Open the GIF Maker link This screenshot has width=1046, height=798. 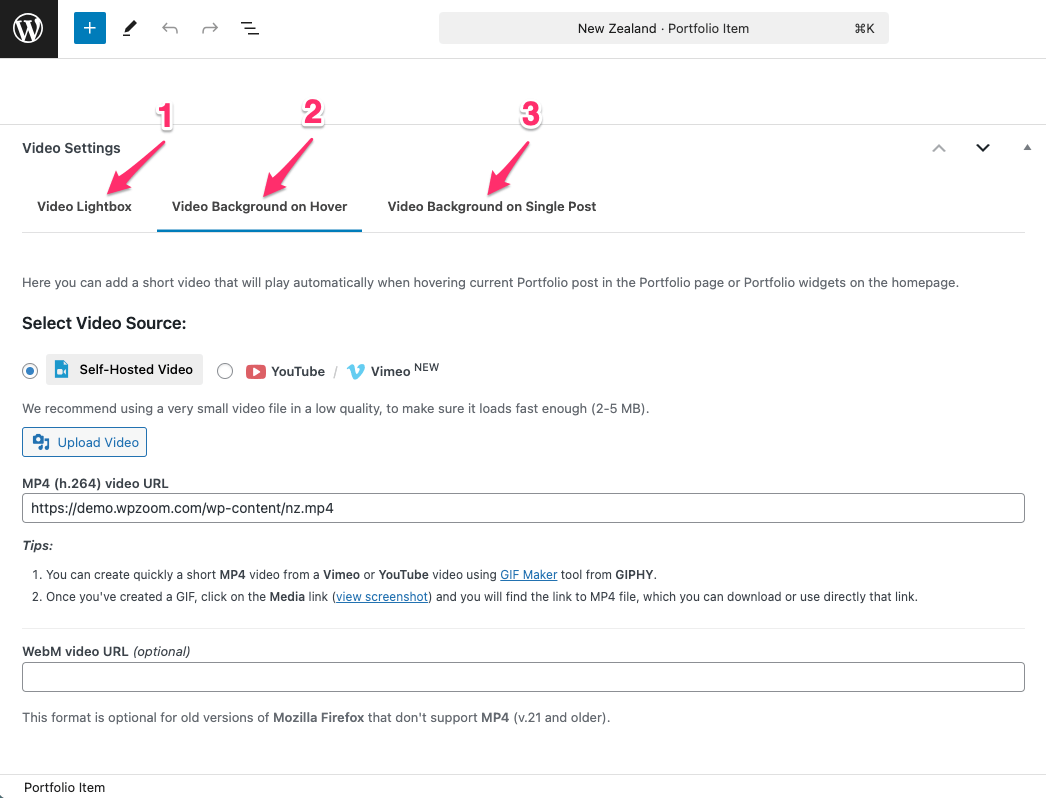pos(528,575)
